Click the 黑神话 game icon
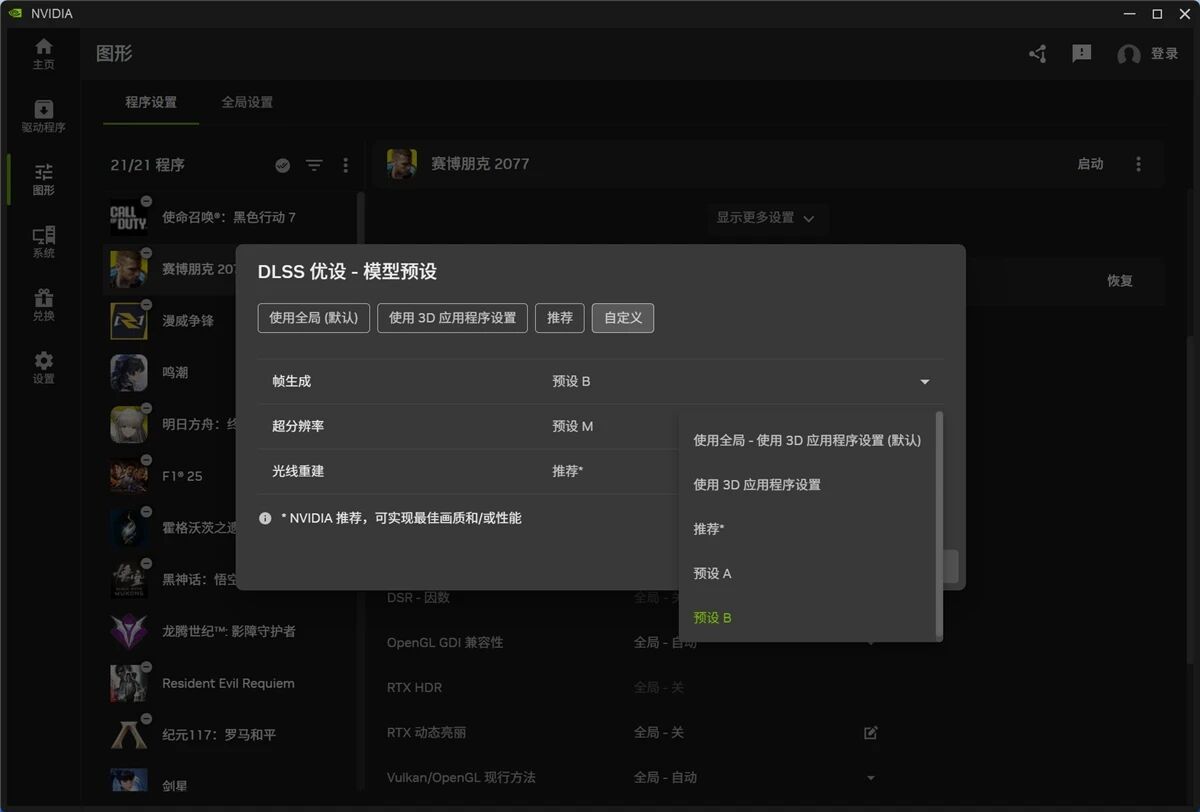Screen dimensions: 1200x812 pos(129,580)
